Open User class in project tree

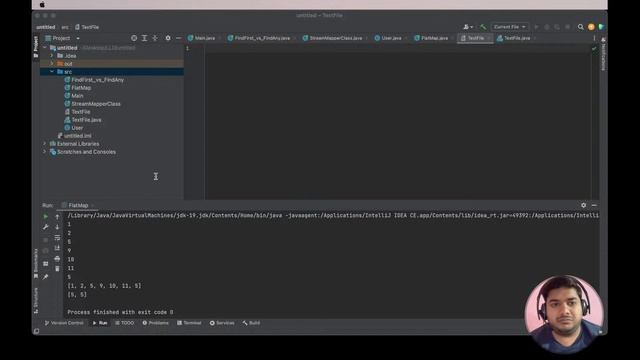(x=74, y=128)
